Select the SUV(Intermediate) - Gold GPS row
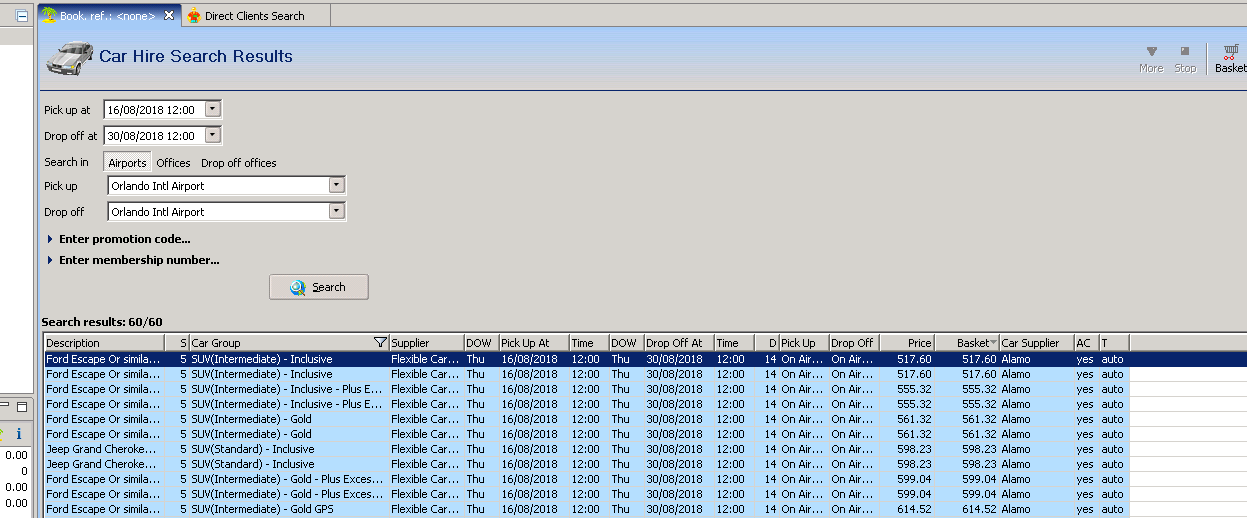 pyautogui.click(x=586, y=509)
